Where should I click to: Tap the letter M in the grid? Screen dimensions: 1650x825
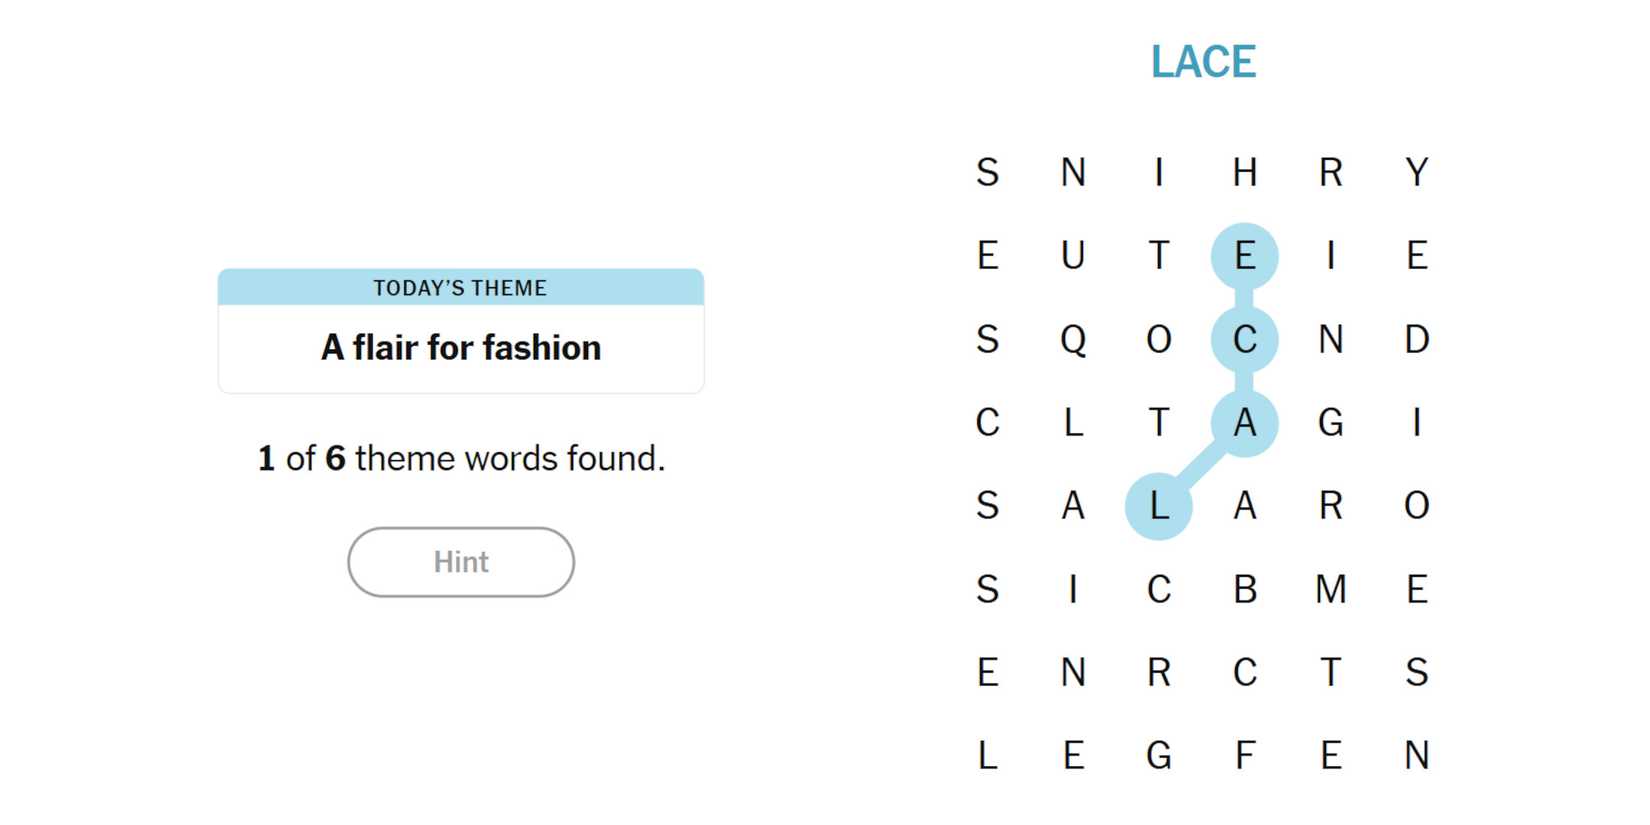(1330, 590)
